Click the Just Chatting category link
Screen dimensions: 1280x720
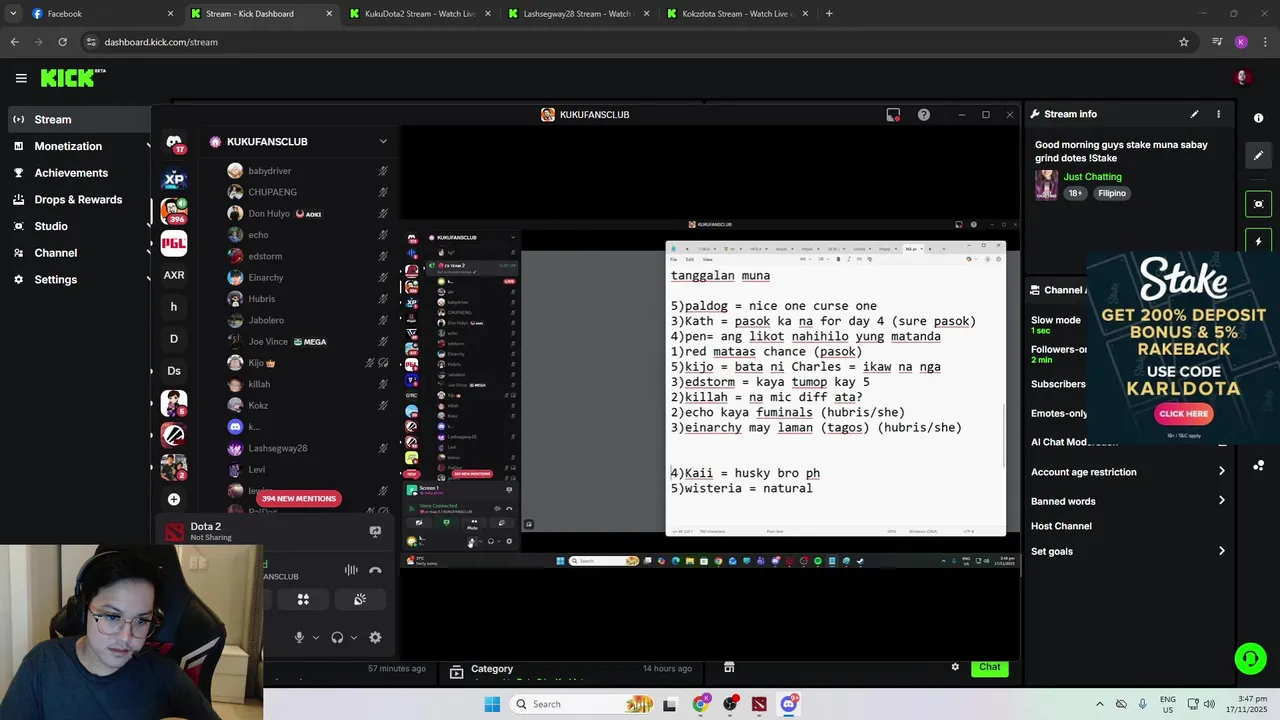pos(1092,177)
